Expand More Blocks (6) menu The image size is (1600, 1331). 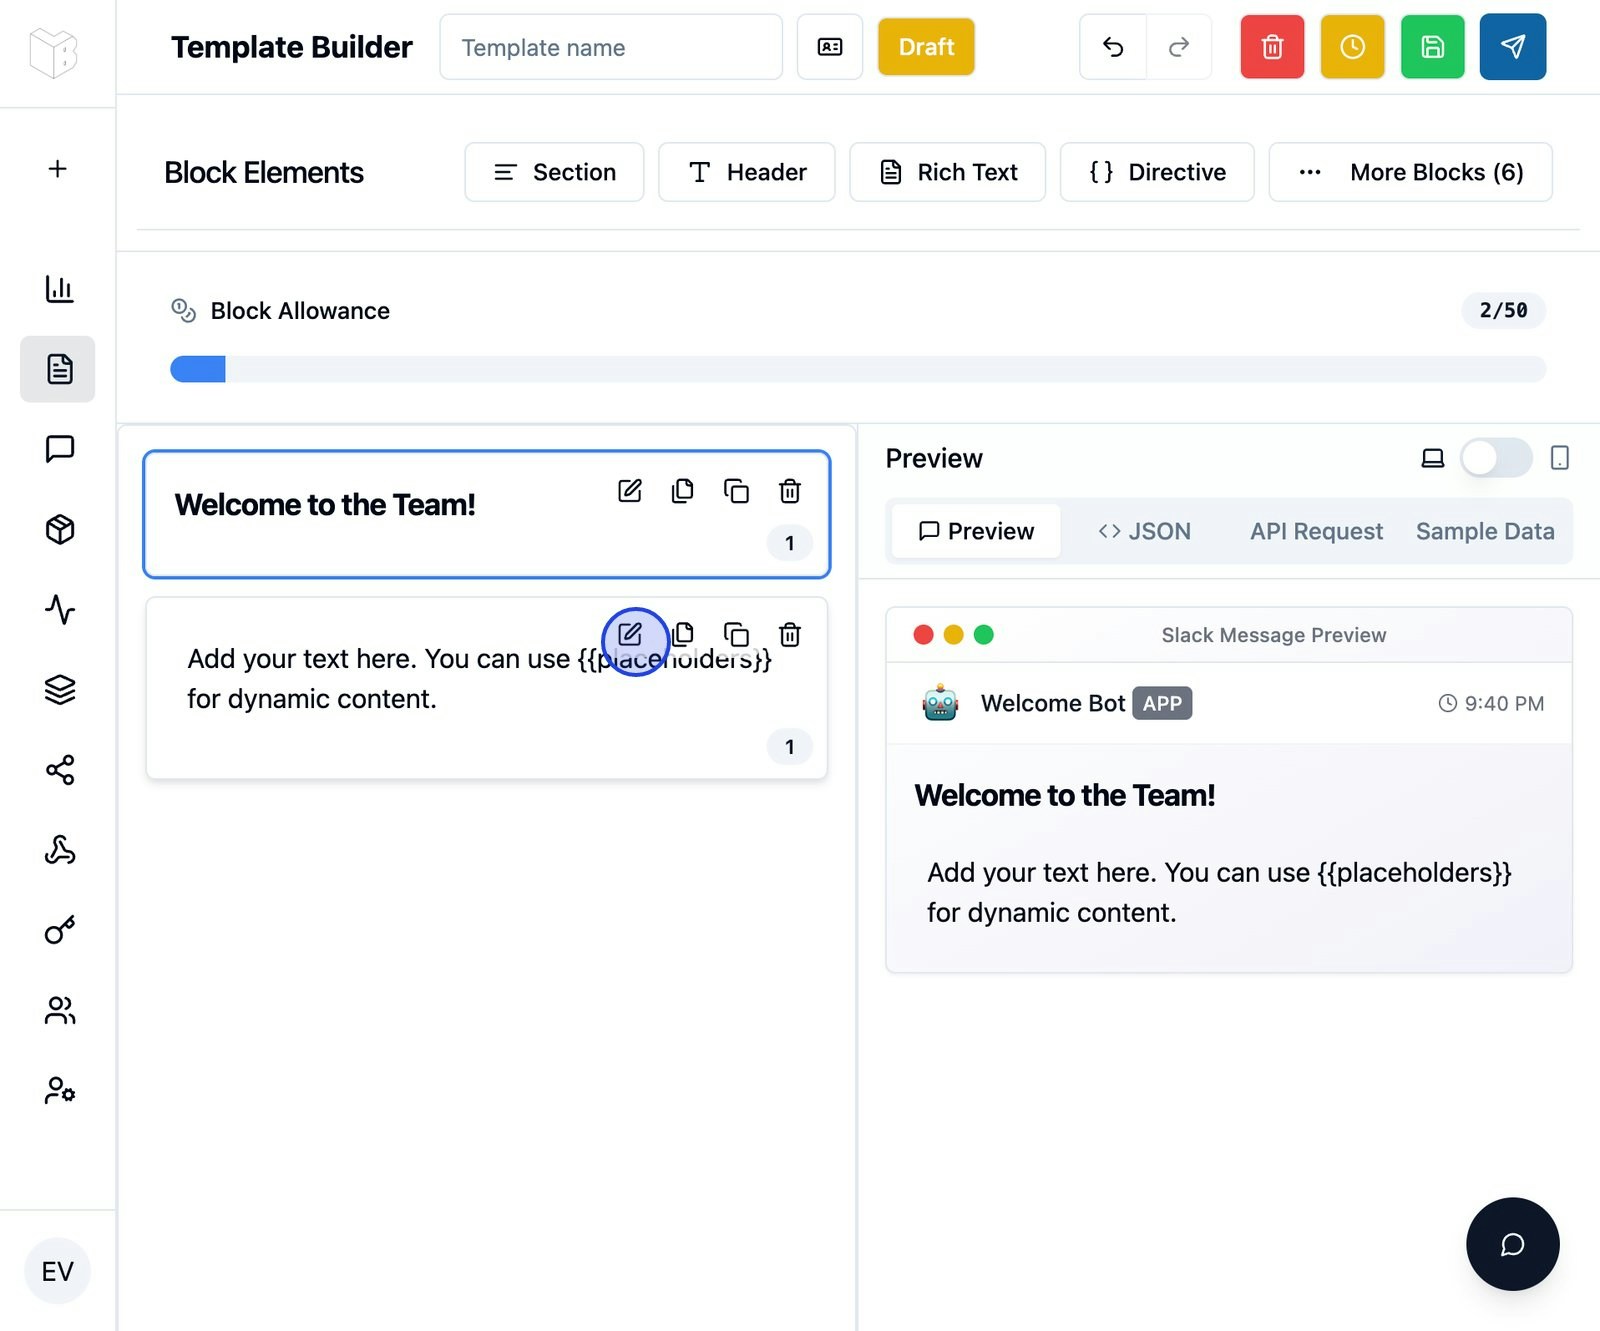pos(1410,172)
